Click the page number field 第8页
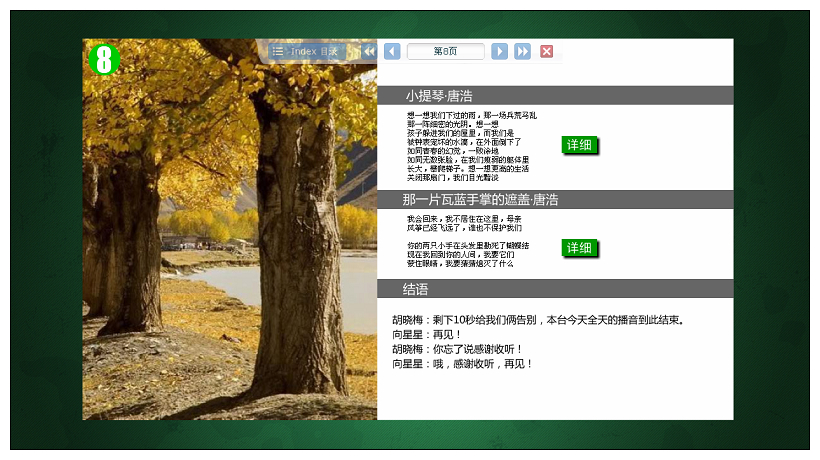The width and height of the screenshot is (820, 460). click(x=446, y=51)
